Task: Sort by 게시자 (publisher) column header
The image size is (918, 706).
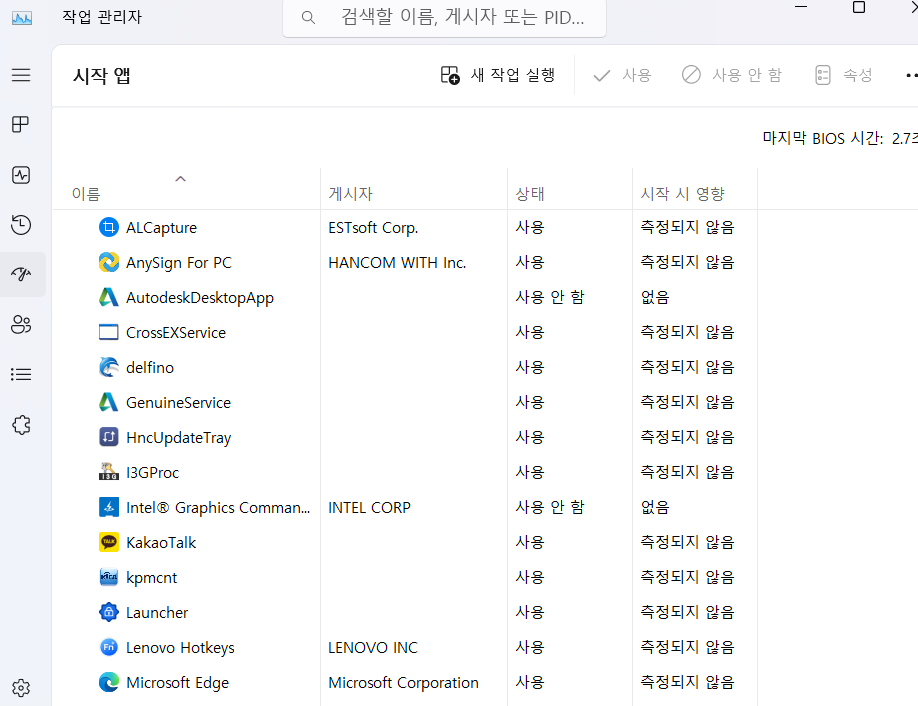Action: pos(351,194)
